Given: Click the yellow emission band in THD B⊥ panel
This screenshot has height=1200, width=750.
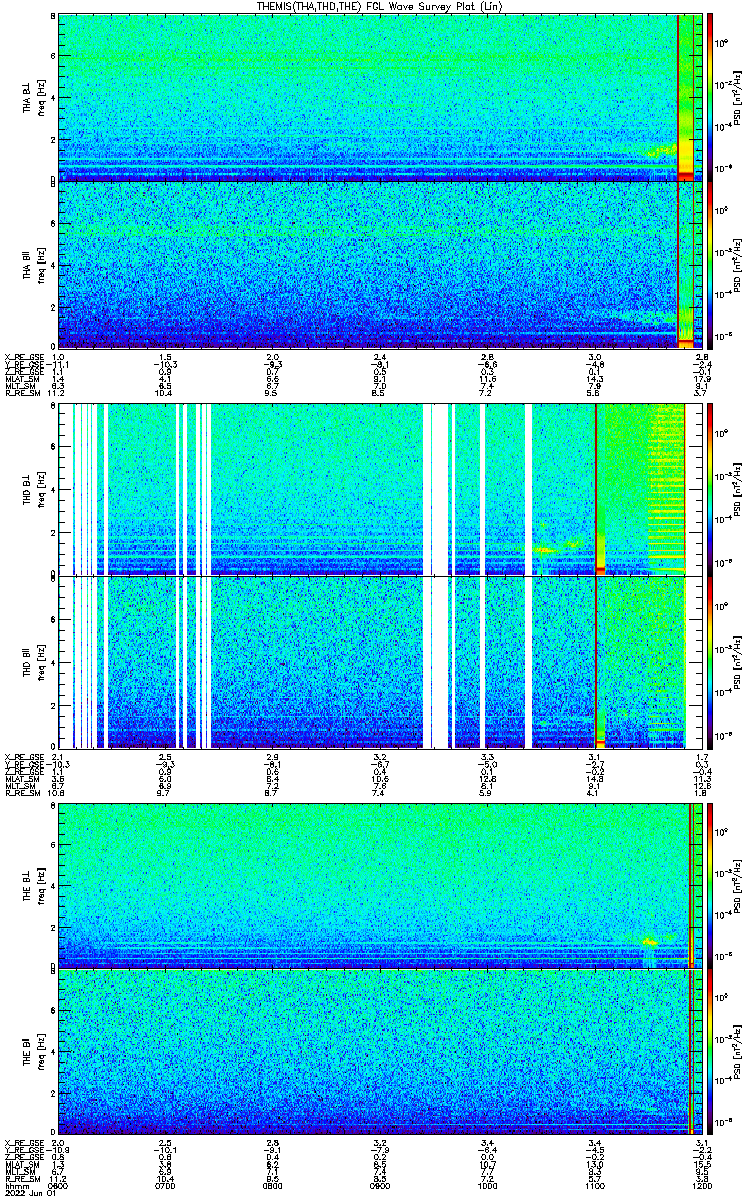Looking at the screenshot, I should point(545,549).
